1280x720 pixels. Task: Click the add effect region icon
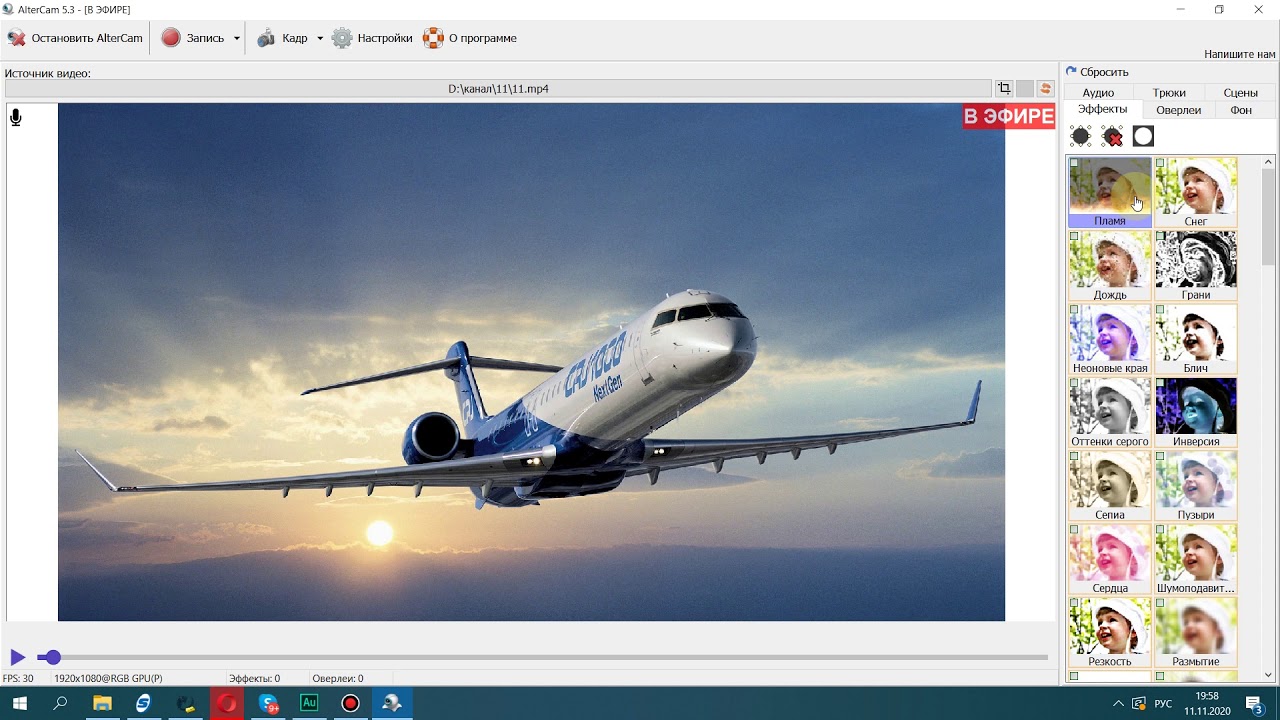pyautogui.click(x=1080, y=136)
